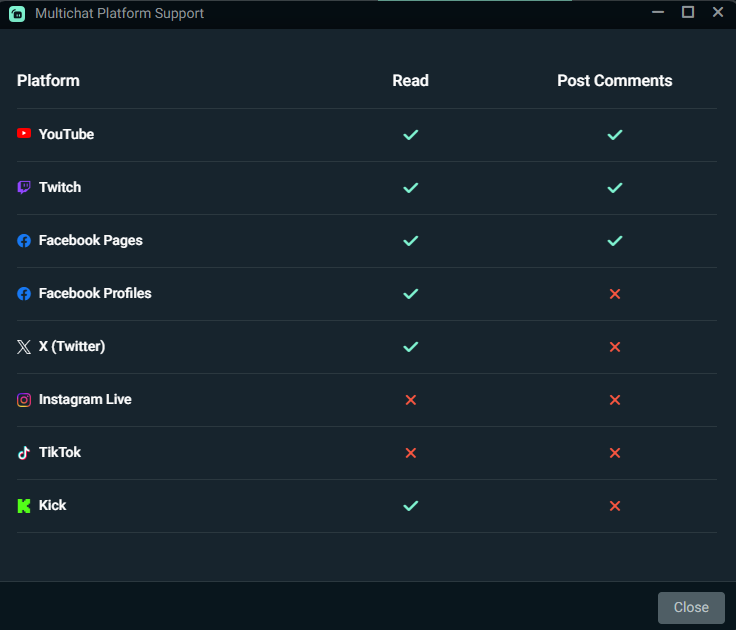Click Facebook Pages' Read checkmark
The image size is (736, 630).
411,241
